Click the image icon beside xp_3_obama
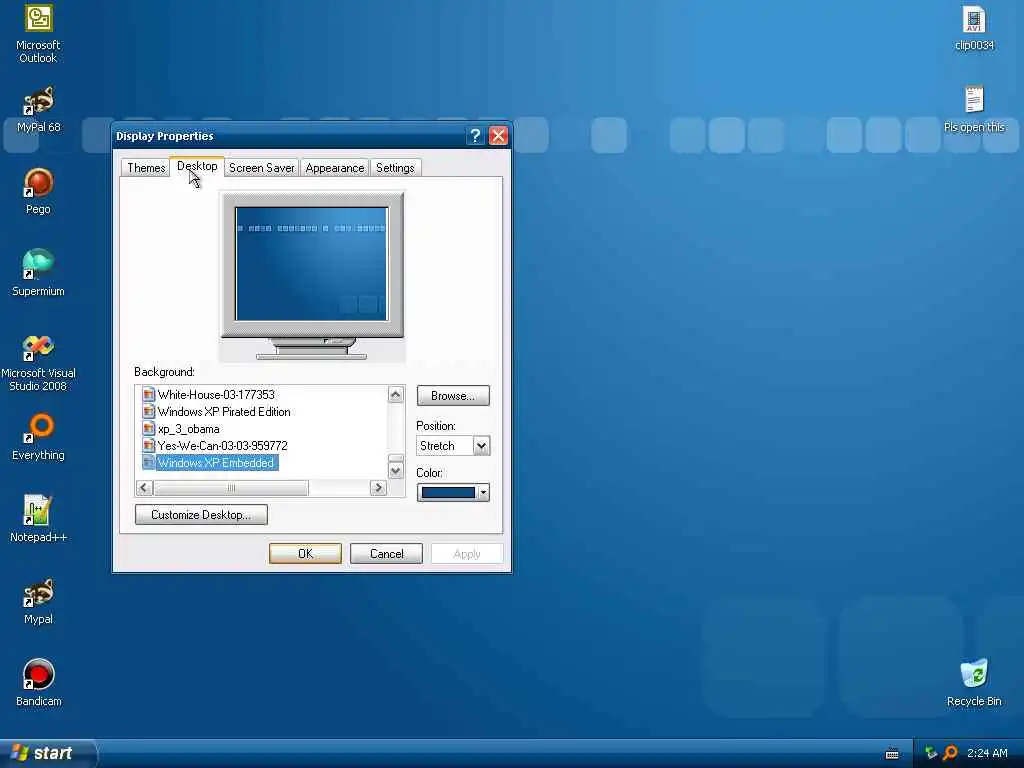The image size is (1024, 768). [x=148, y=428]
